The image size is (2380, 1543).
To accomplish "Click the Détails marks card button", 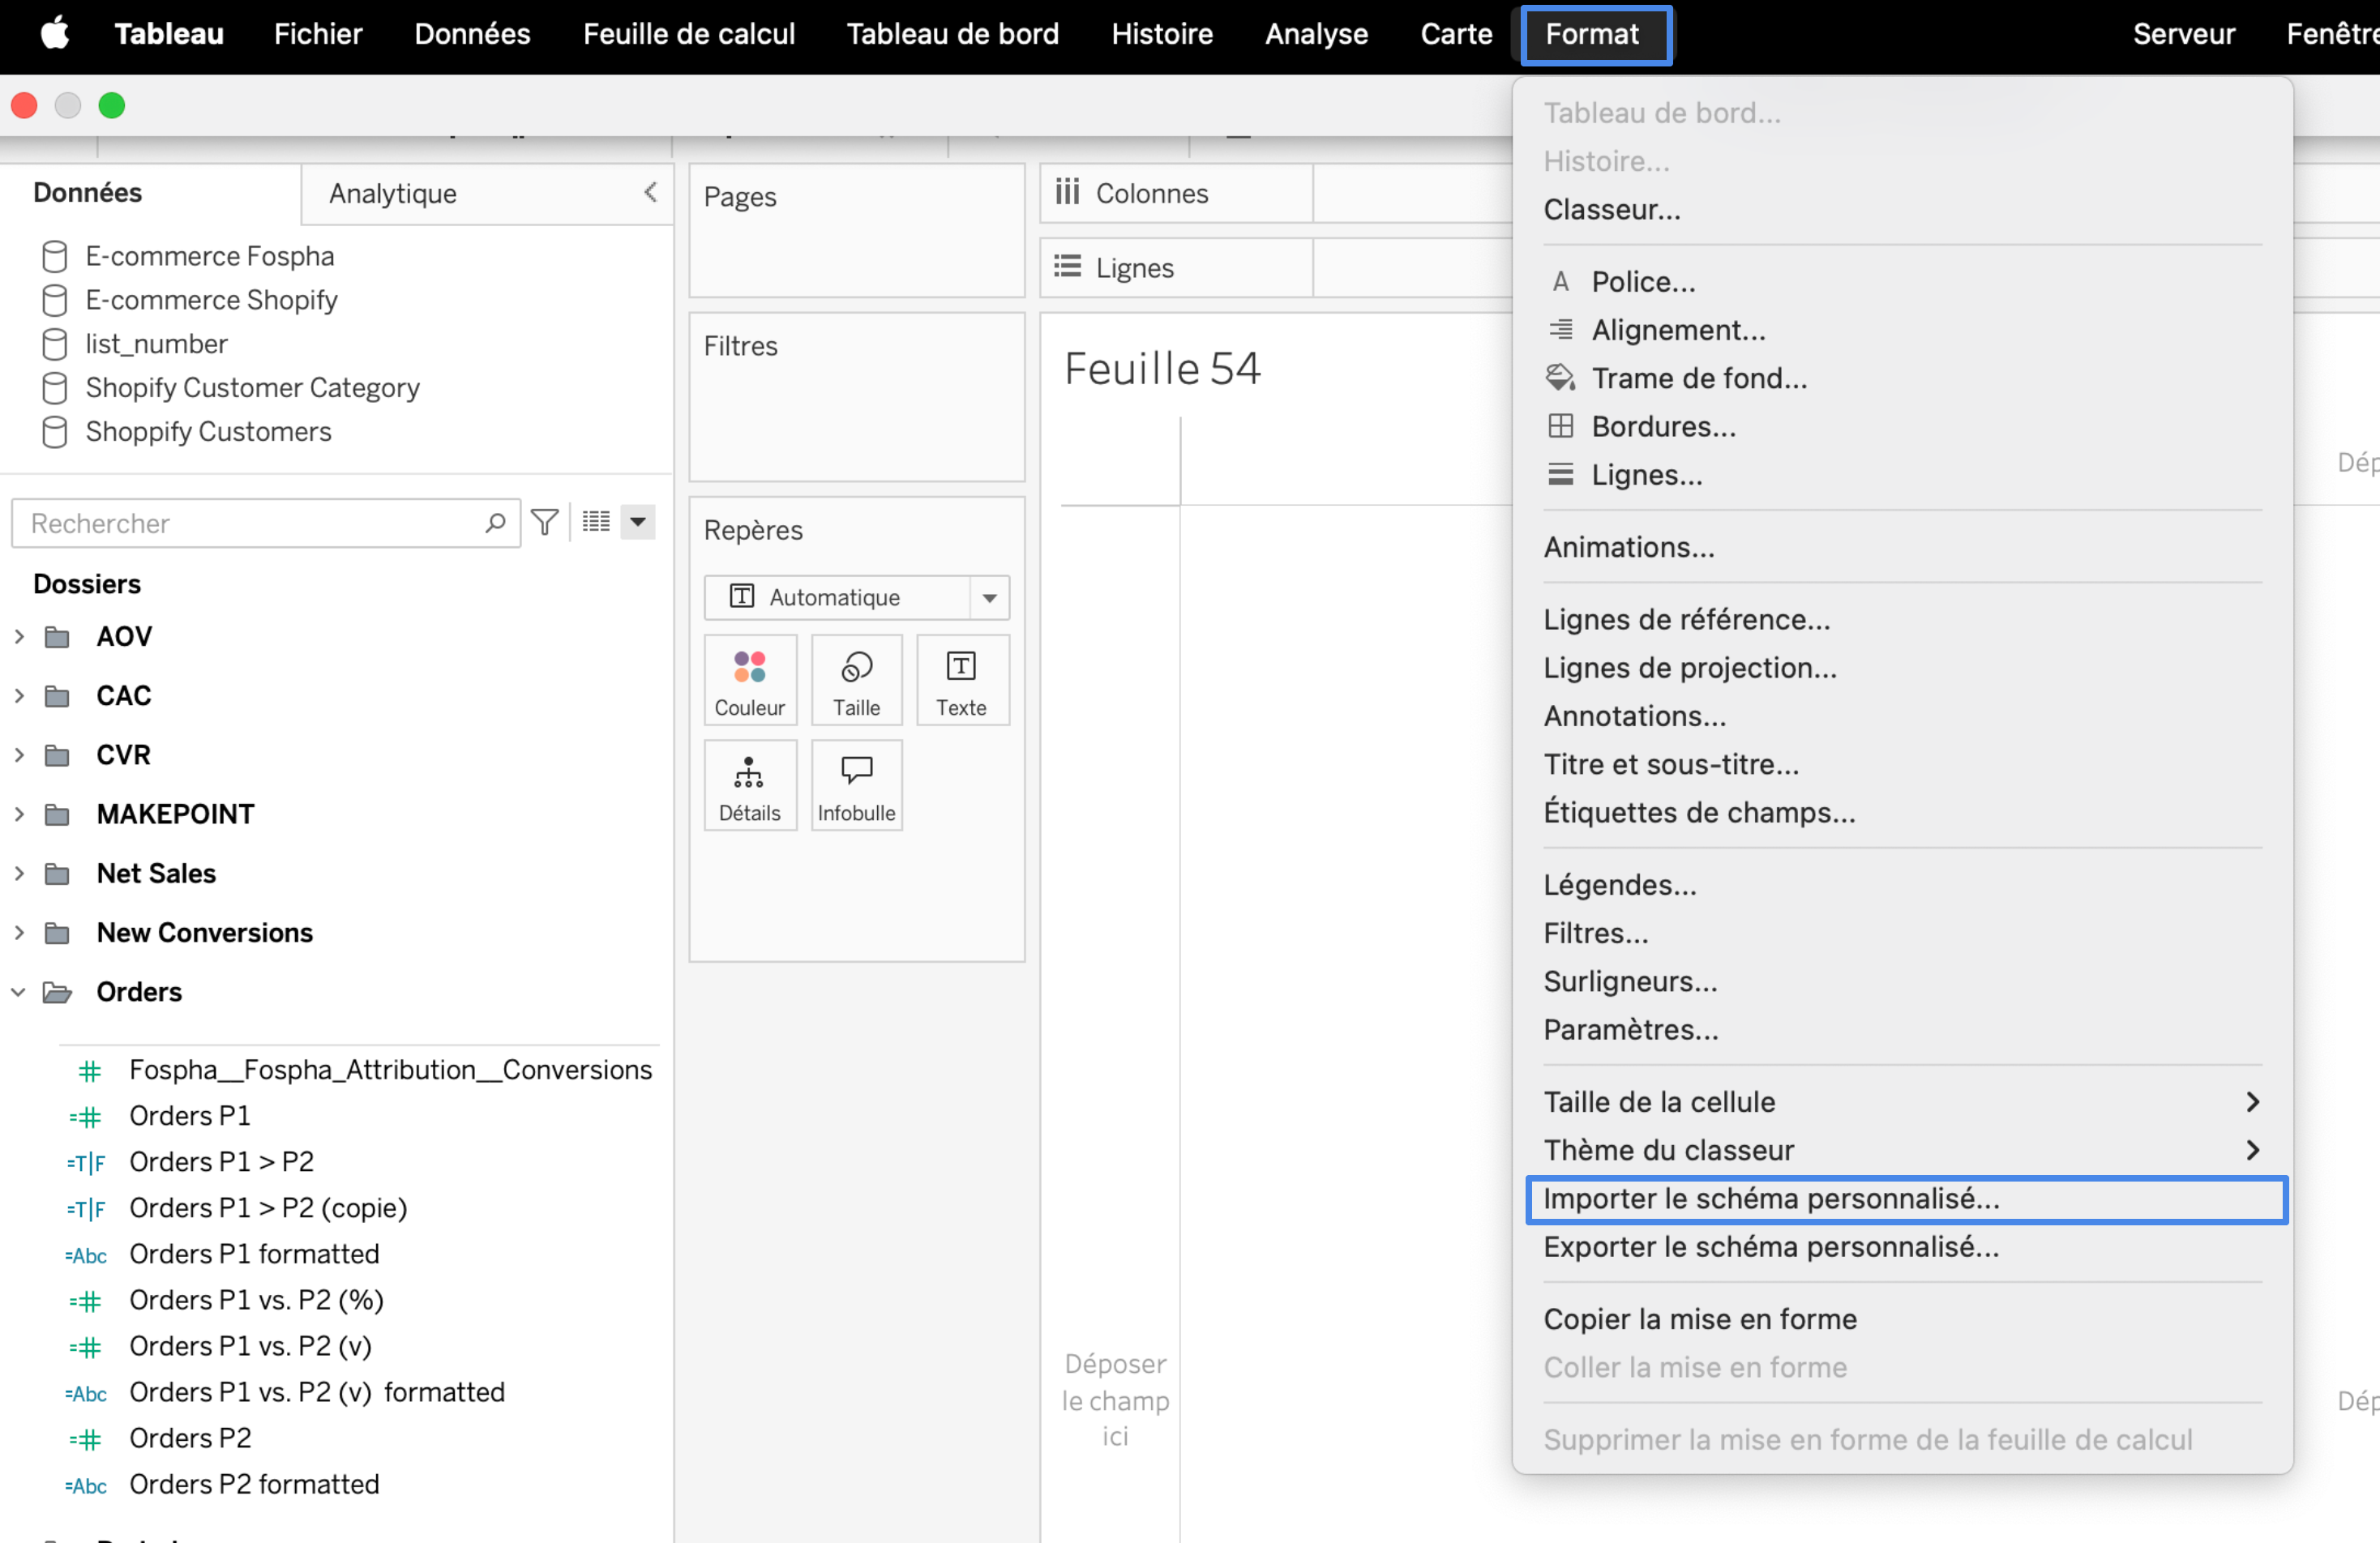I will 749,786.
